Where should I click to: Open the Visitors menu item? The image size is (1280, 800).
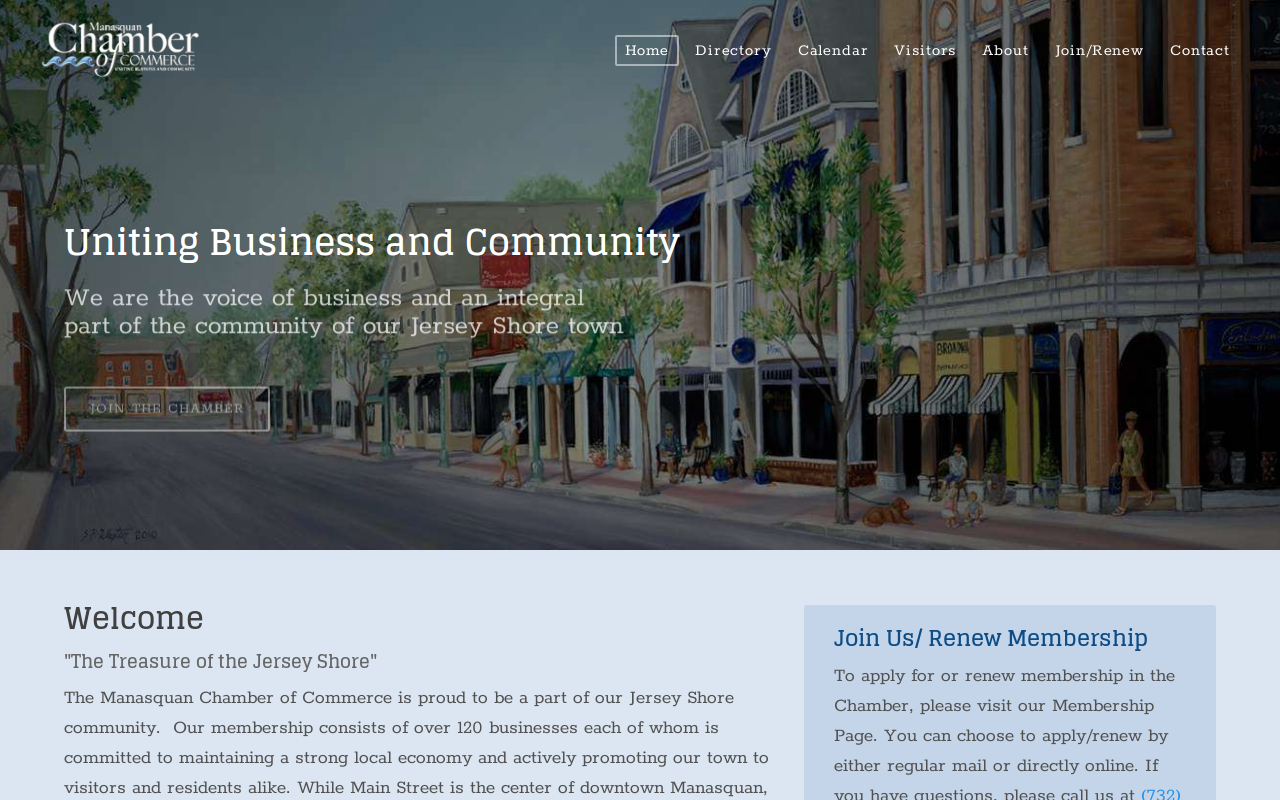coord(925,51)
